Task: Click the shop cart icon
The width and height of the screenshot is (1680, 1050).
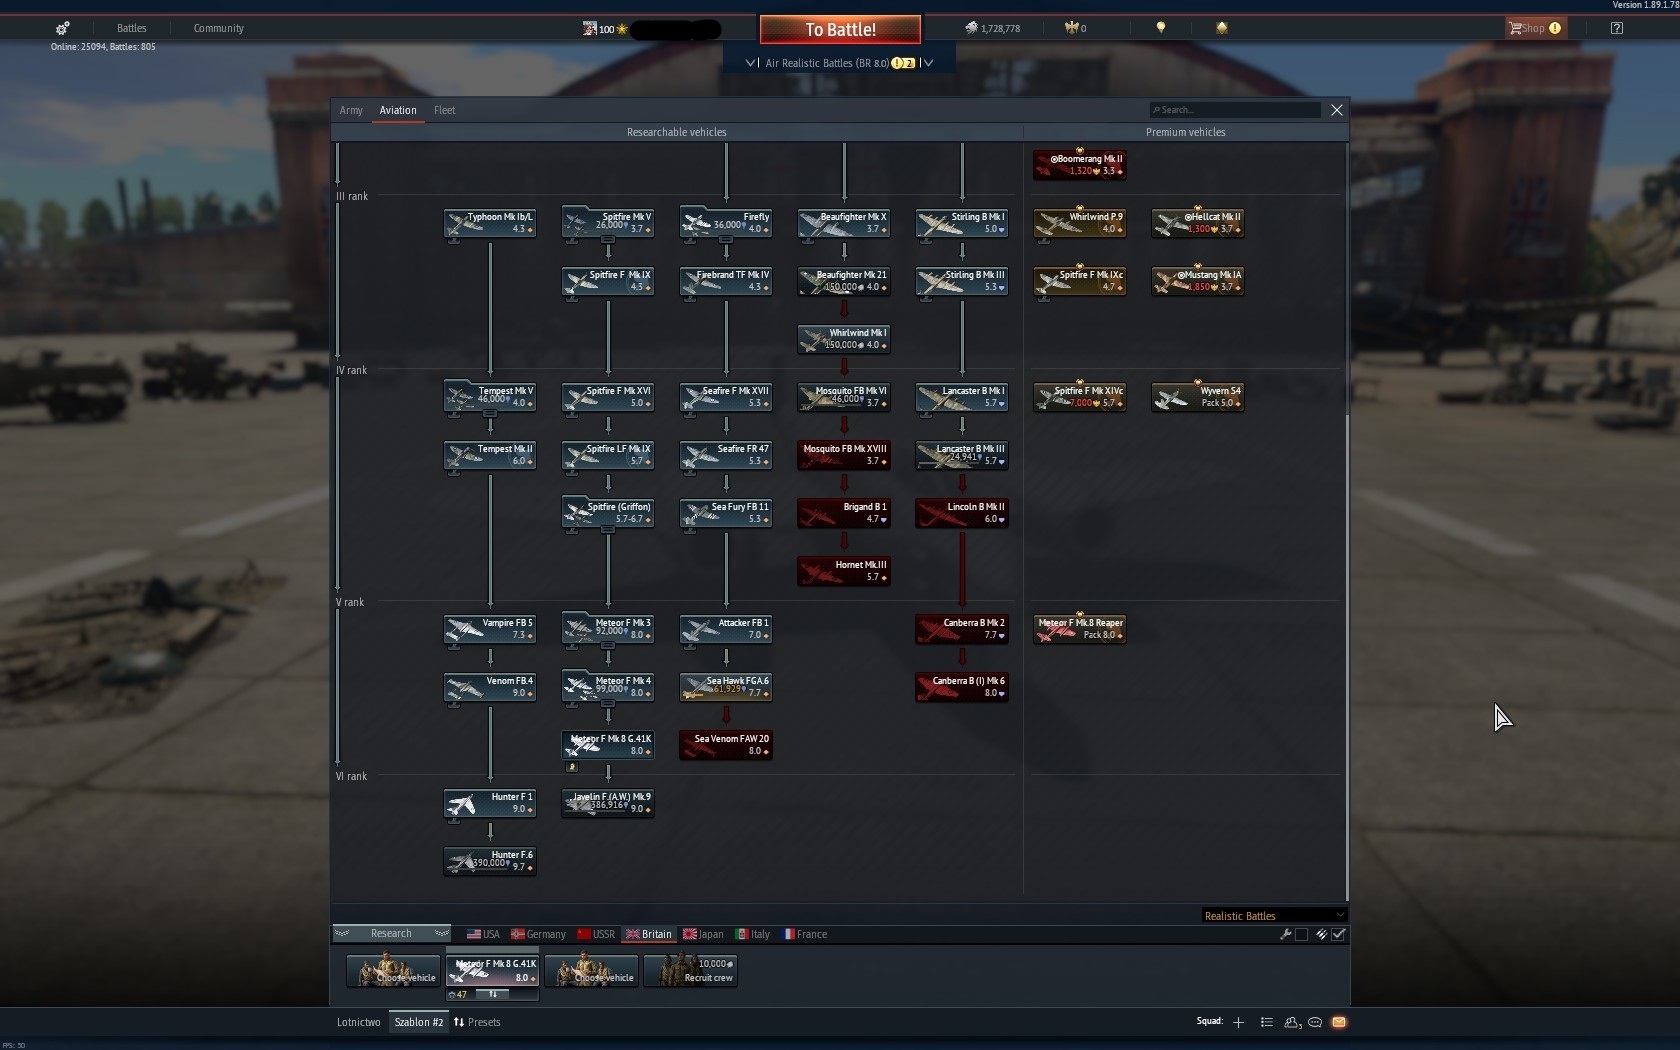Action: pos(1516,28)
